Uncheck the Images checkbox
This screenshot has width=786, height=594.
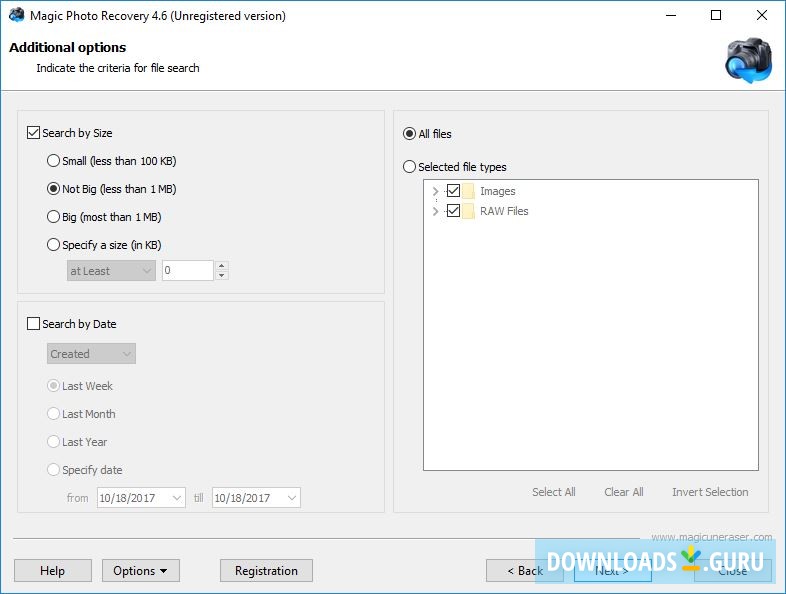[x=453, y=191]
